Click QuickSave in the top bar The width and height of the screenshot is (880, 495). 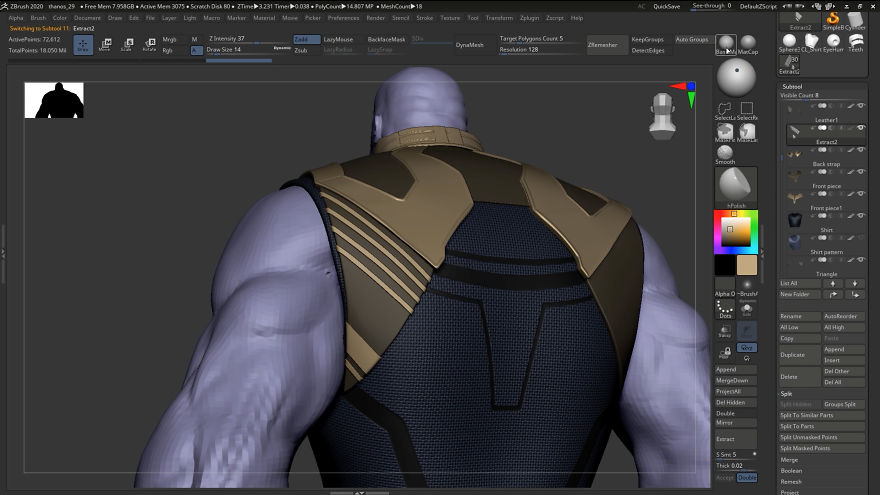(666, 6)
